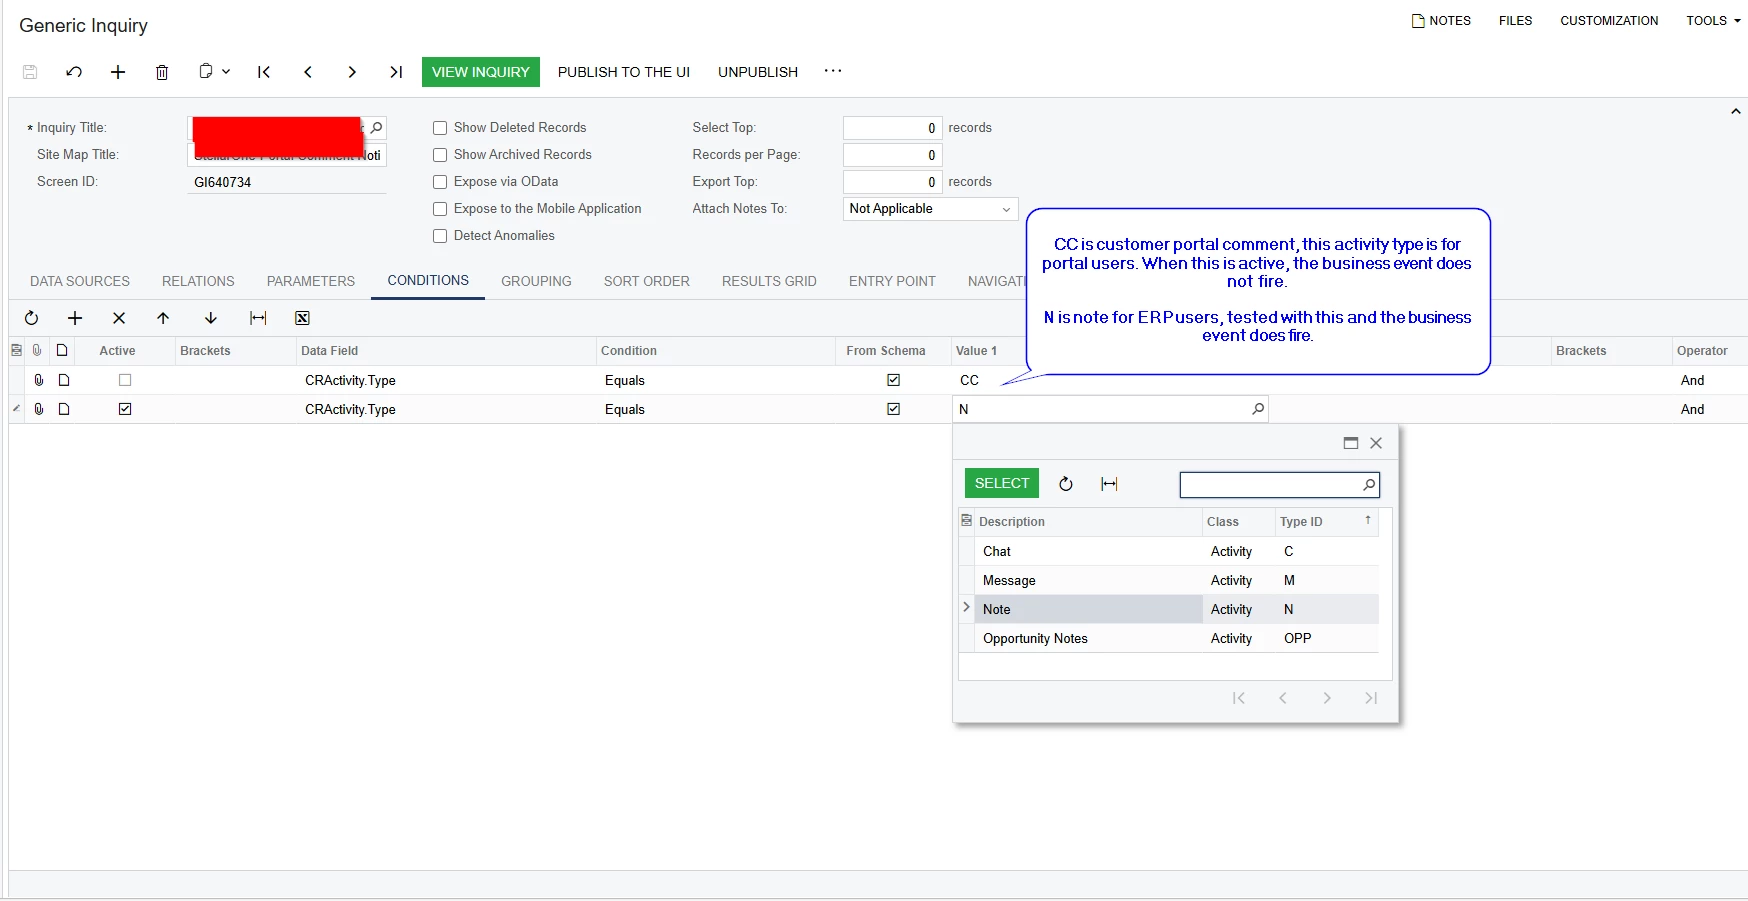This screenshot has height=901, width=1748.
Task: Open the more actions ellipsis menu
Action: pyautogui.click(x=833, y=71)
